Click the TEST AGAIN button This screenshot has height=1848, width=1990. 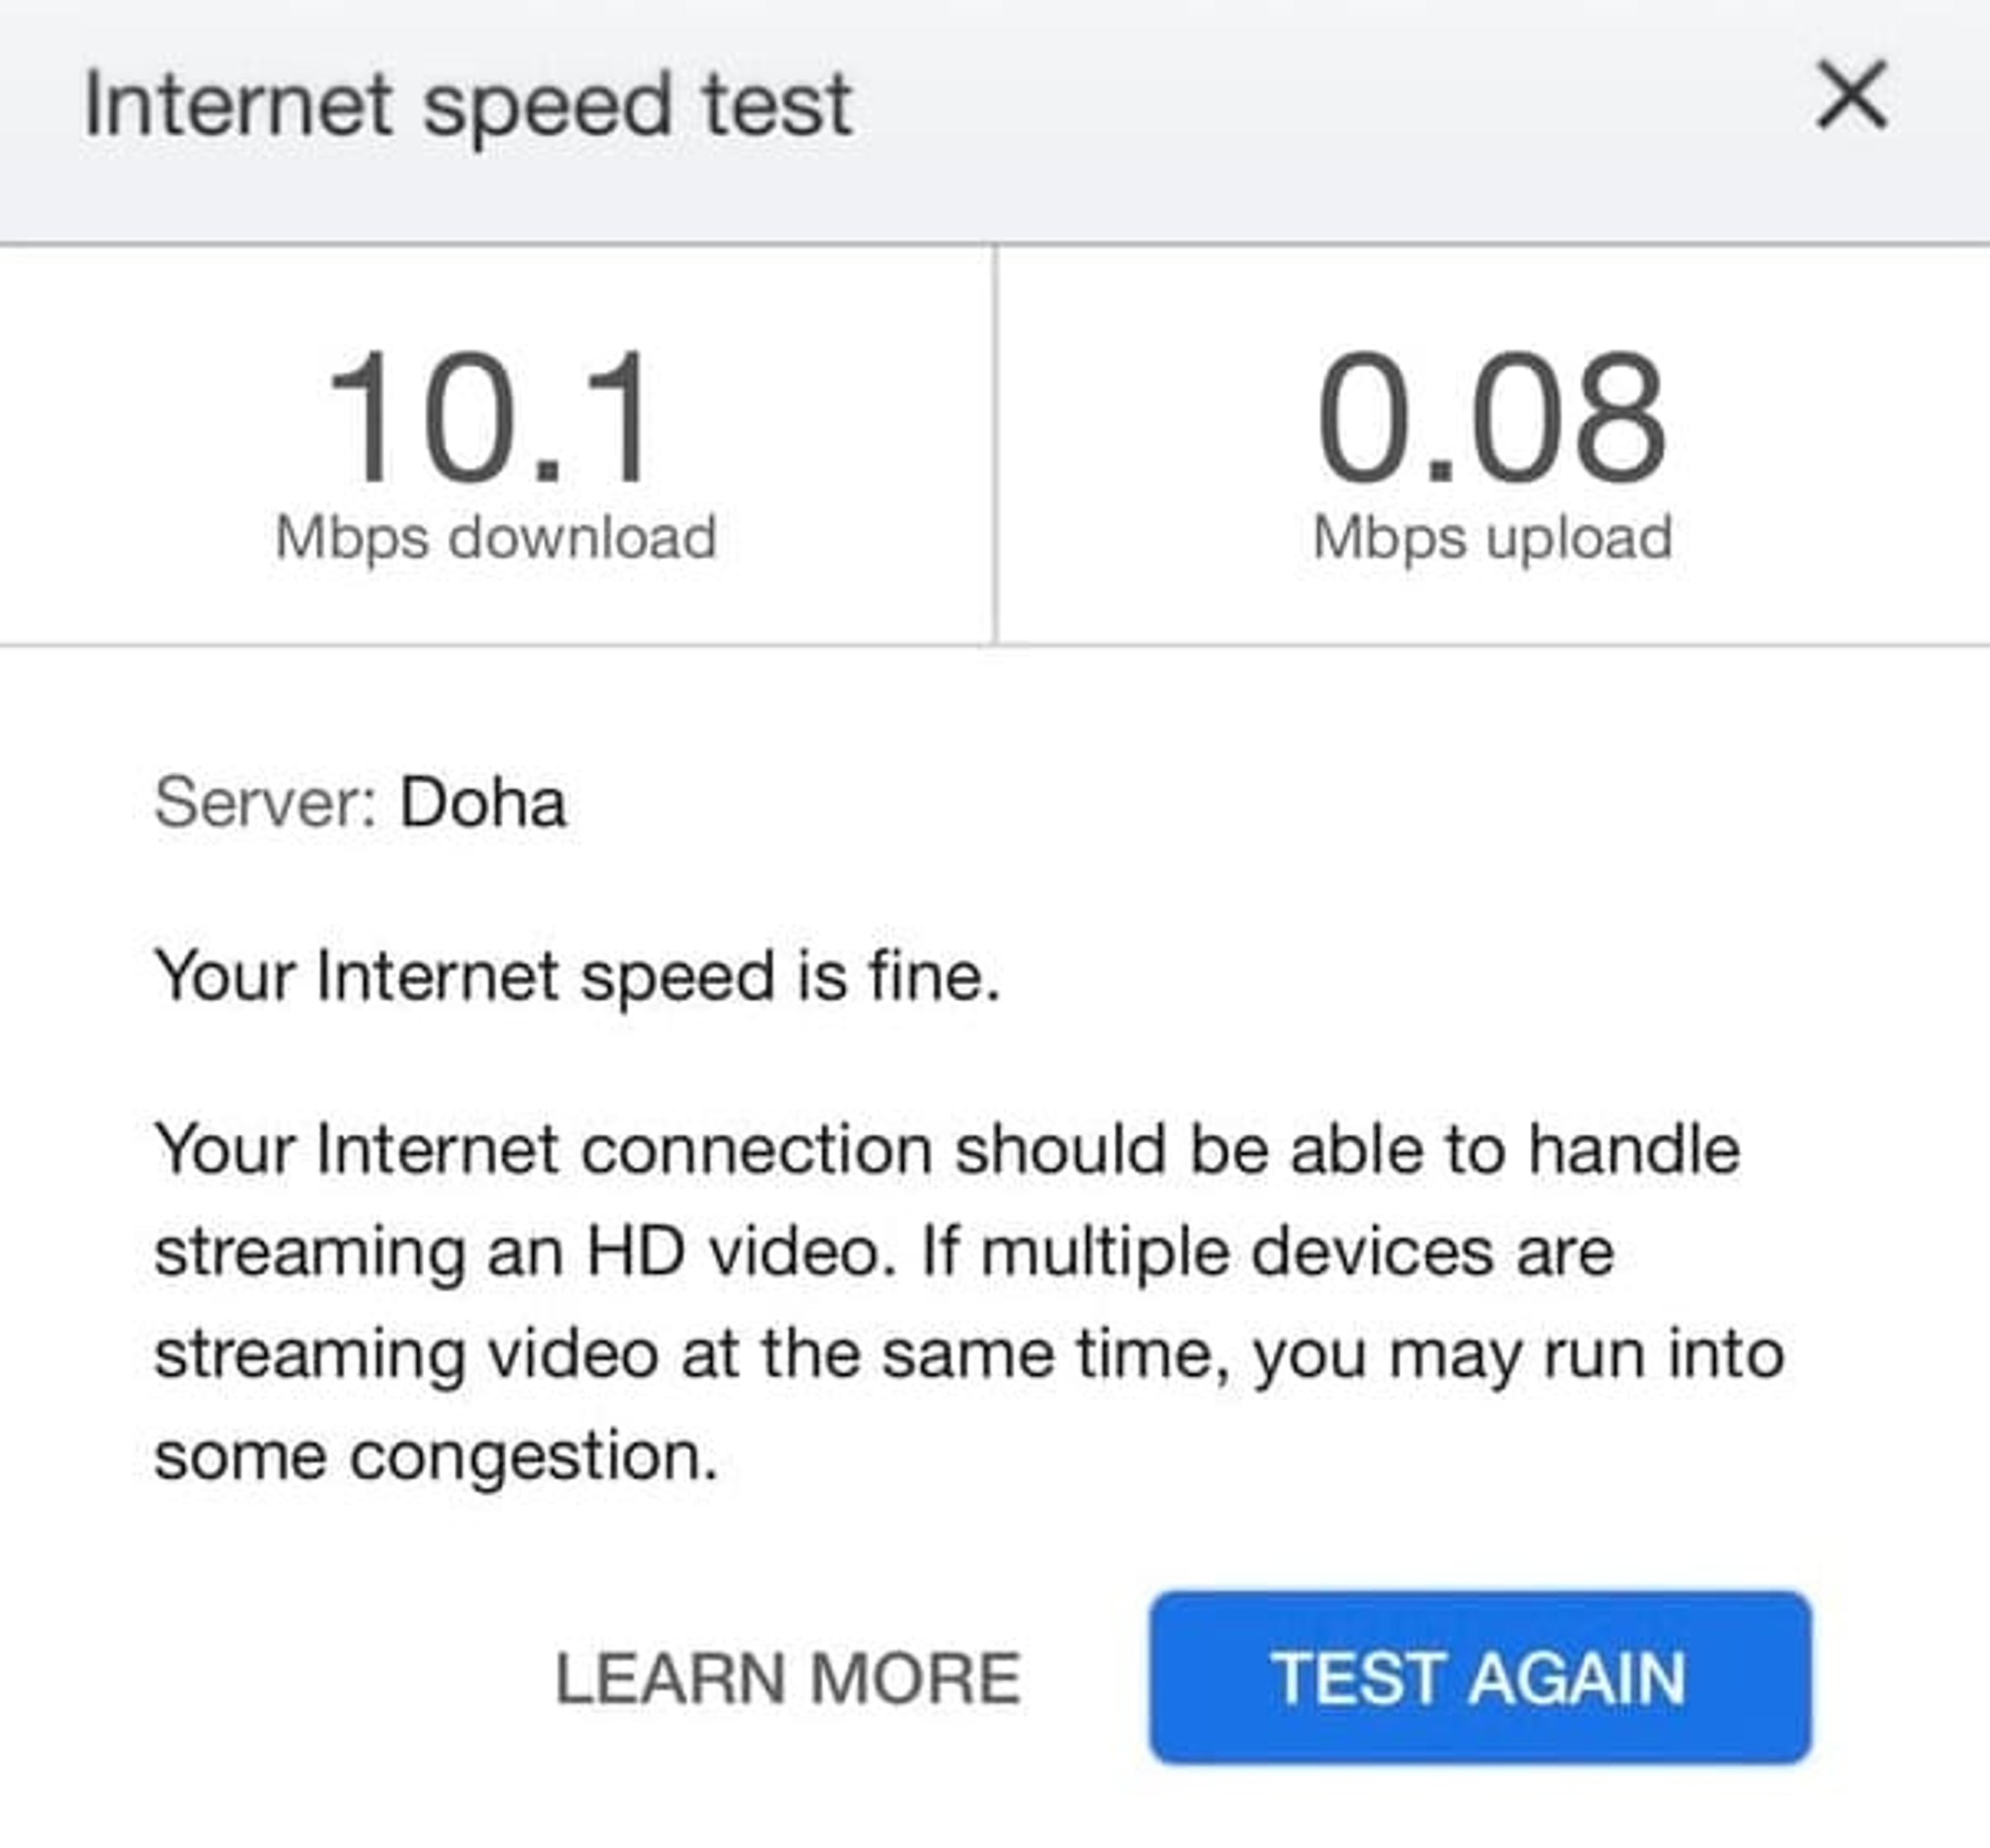(1480, 1678)
